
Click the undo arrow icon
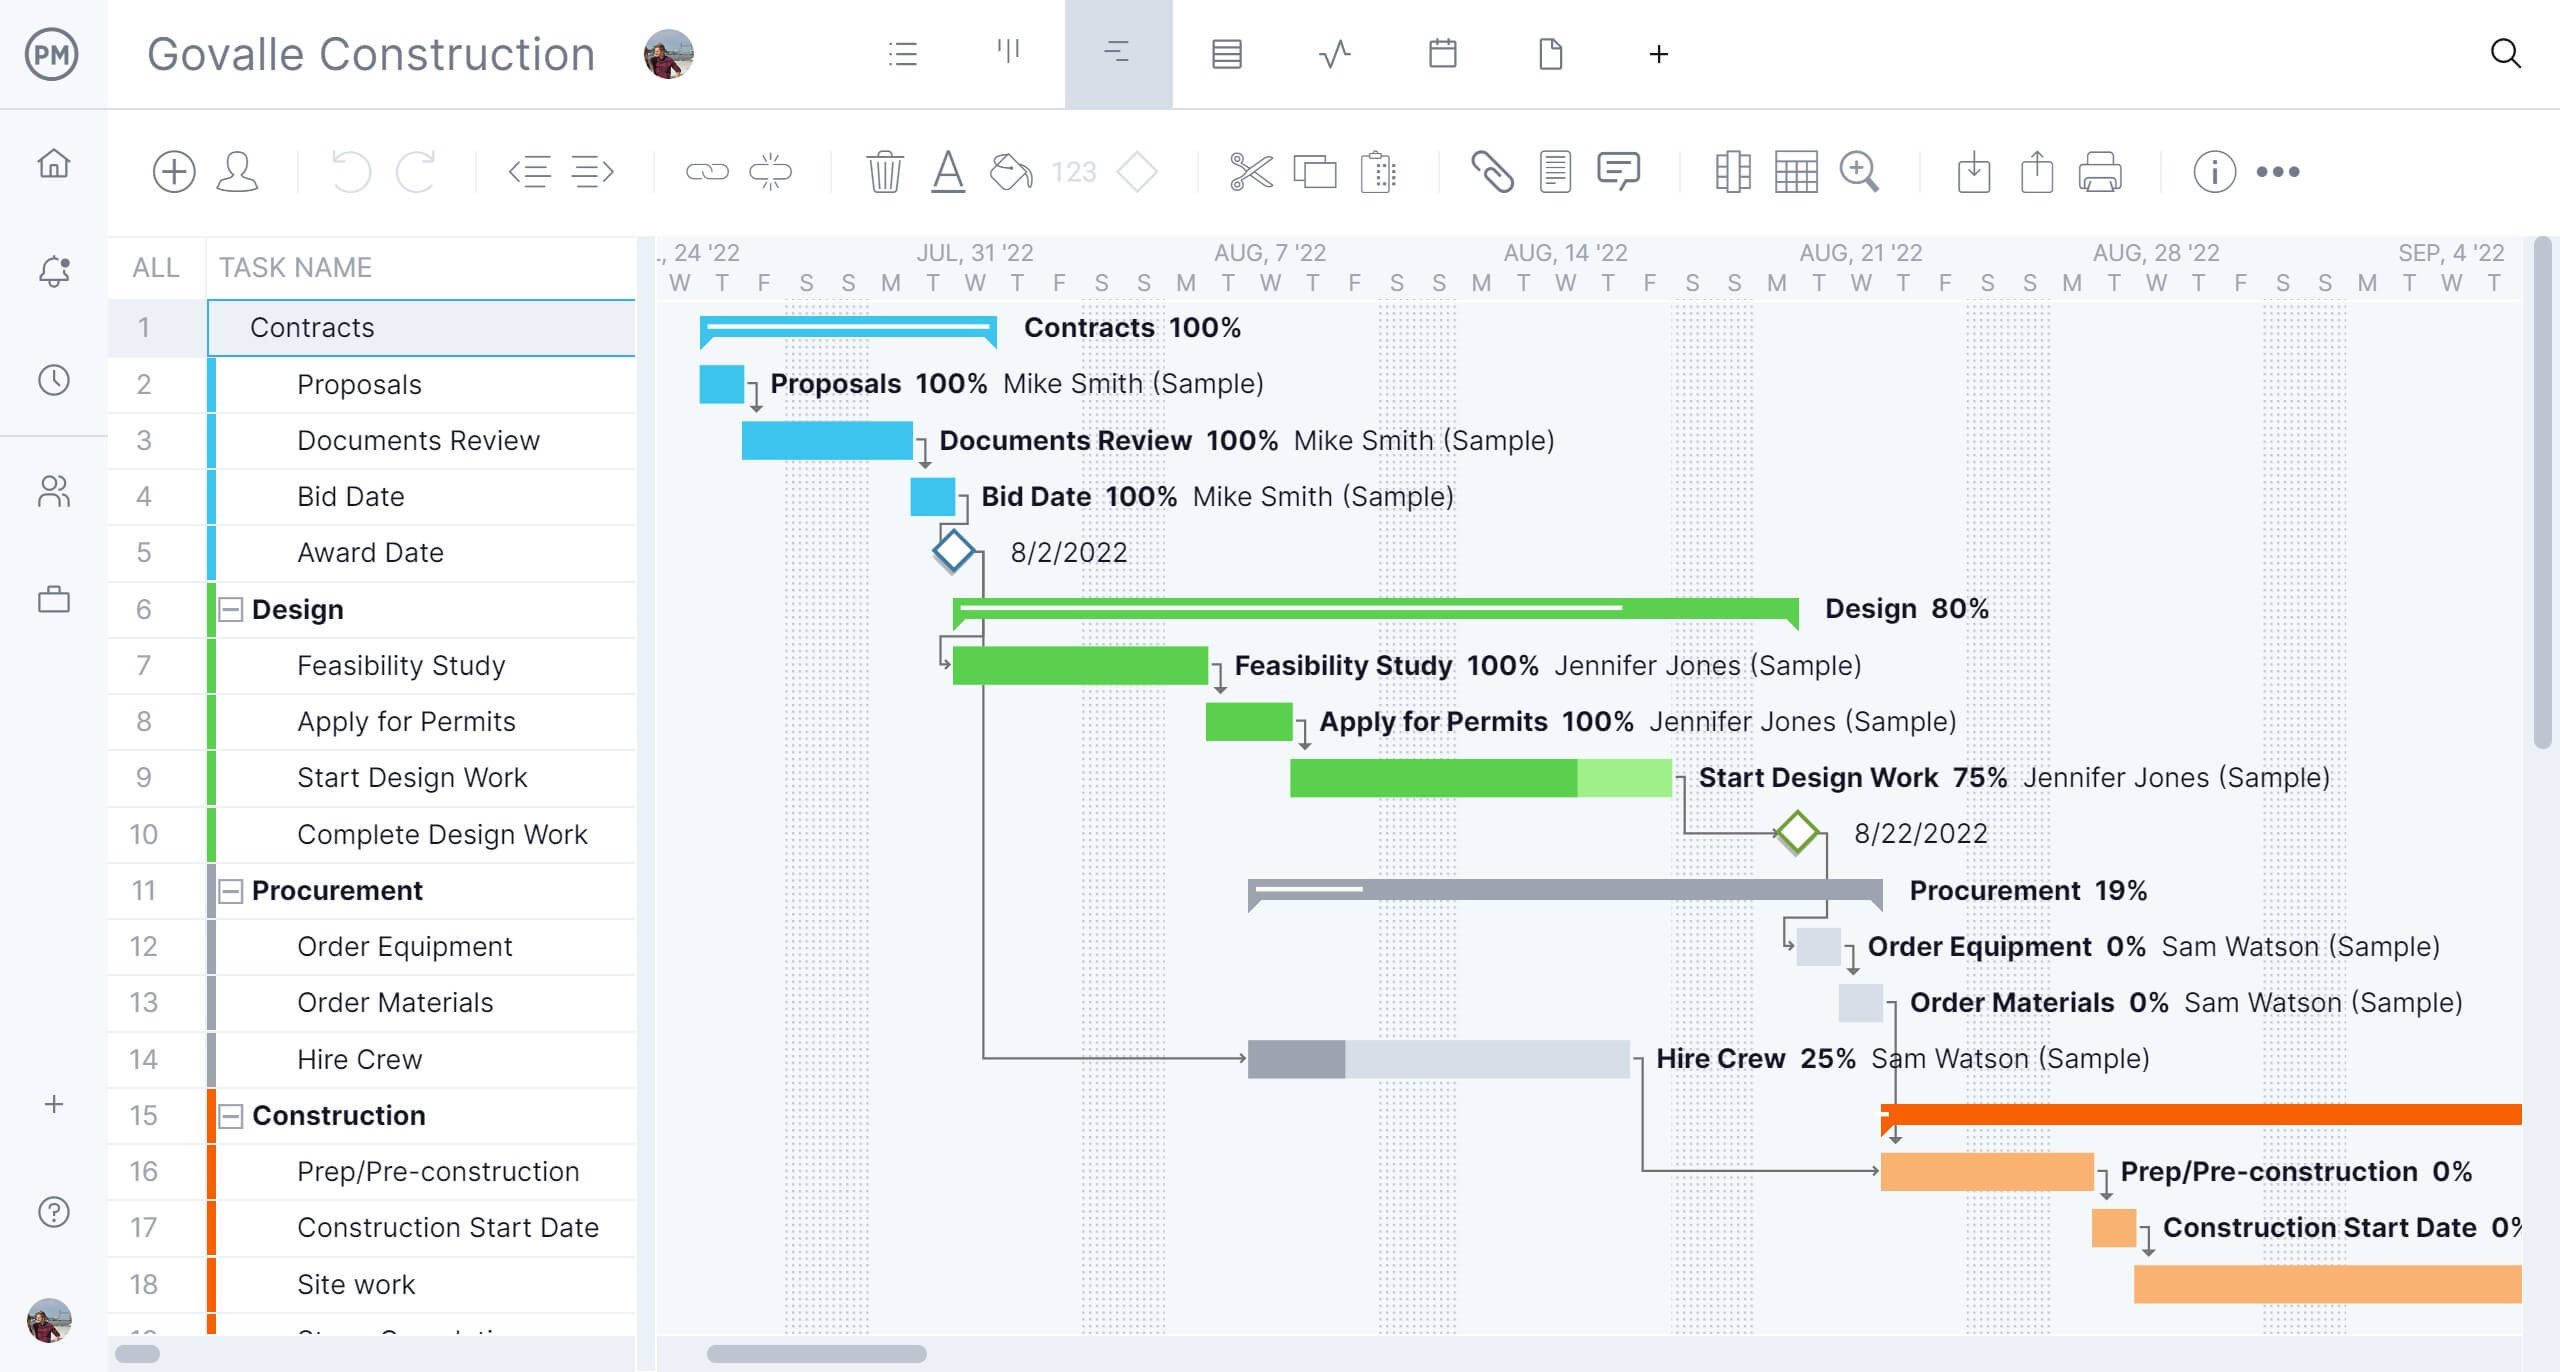347,169
